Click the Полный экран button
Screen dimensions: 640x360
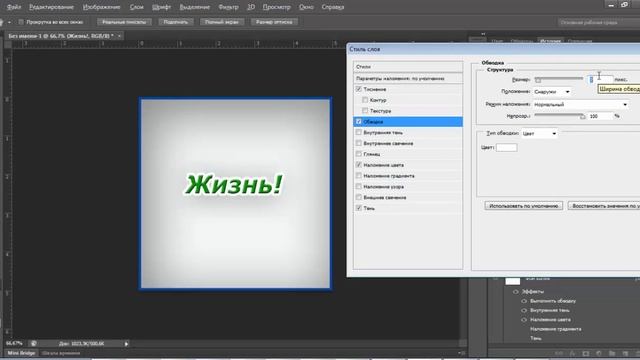(222, 22)
